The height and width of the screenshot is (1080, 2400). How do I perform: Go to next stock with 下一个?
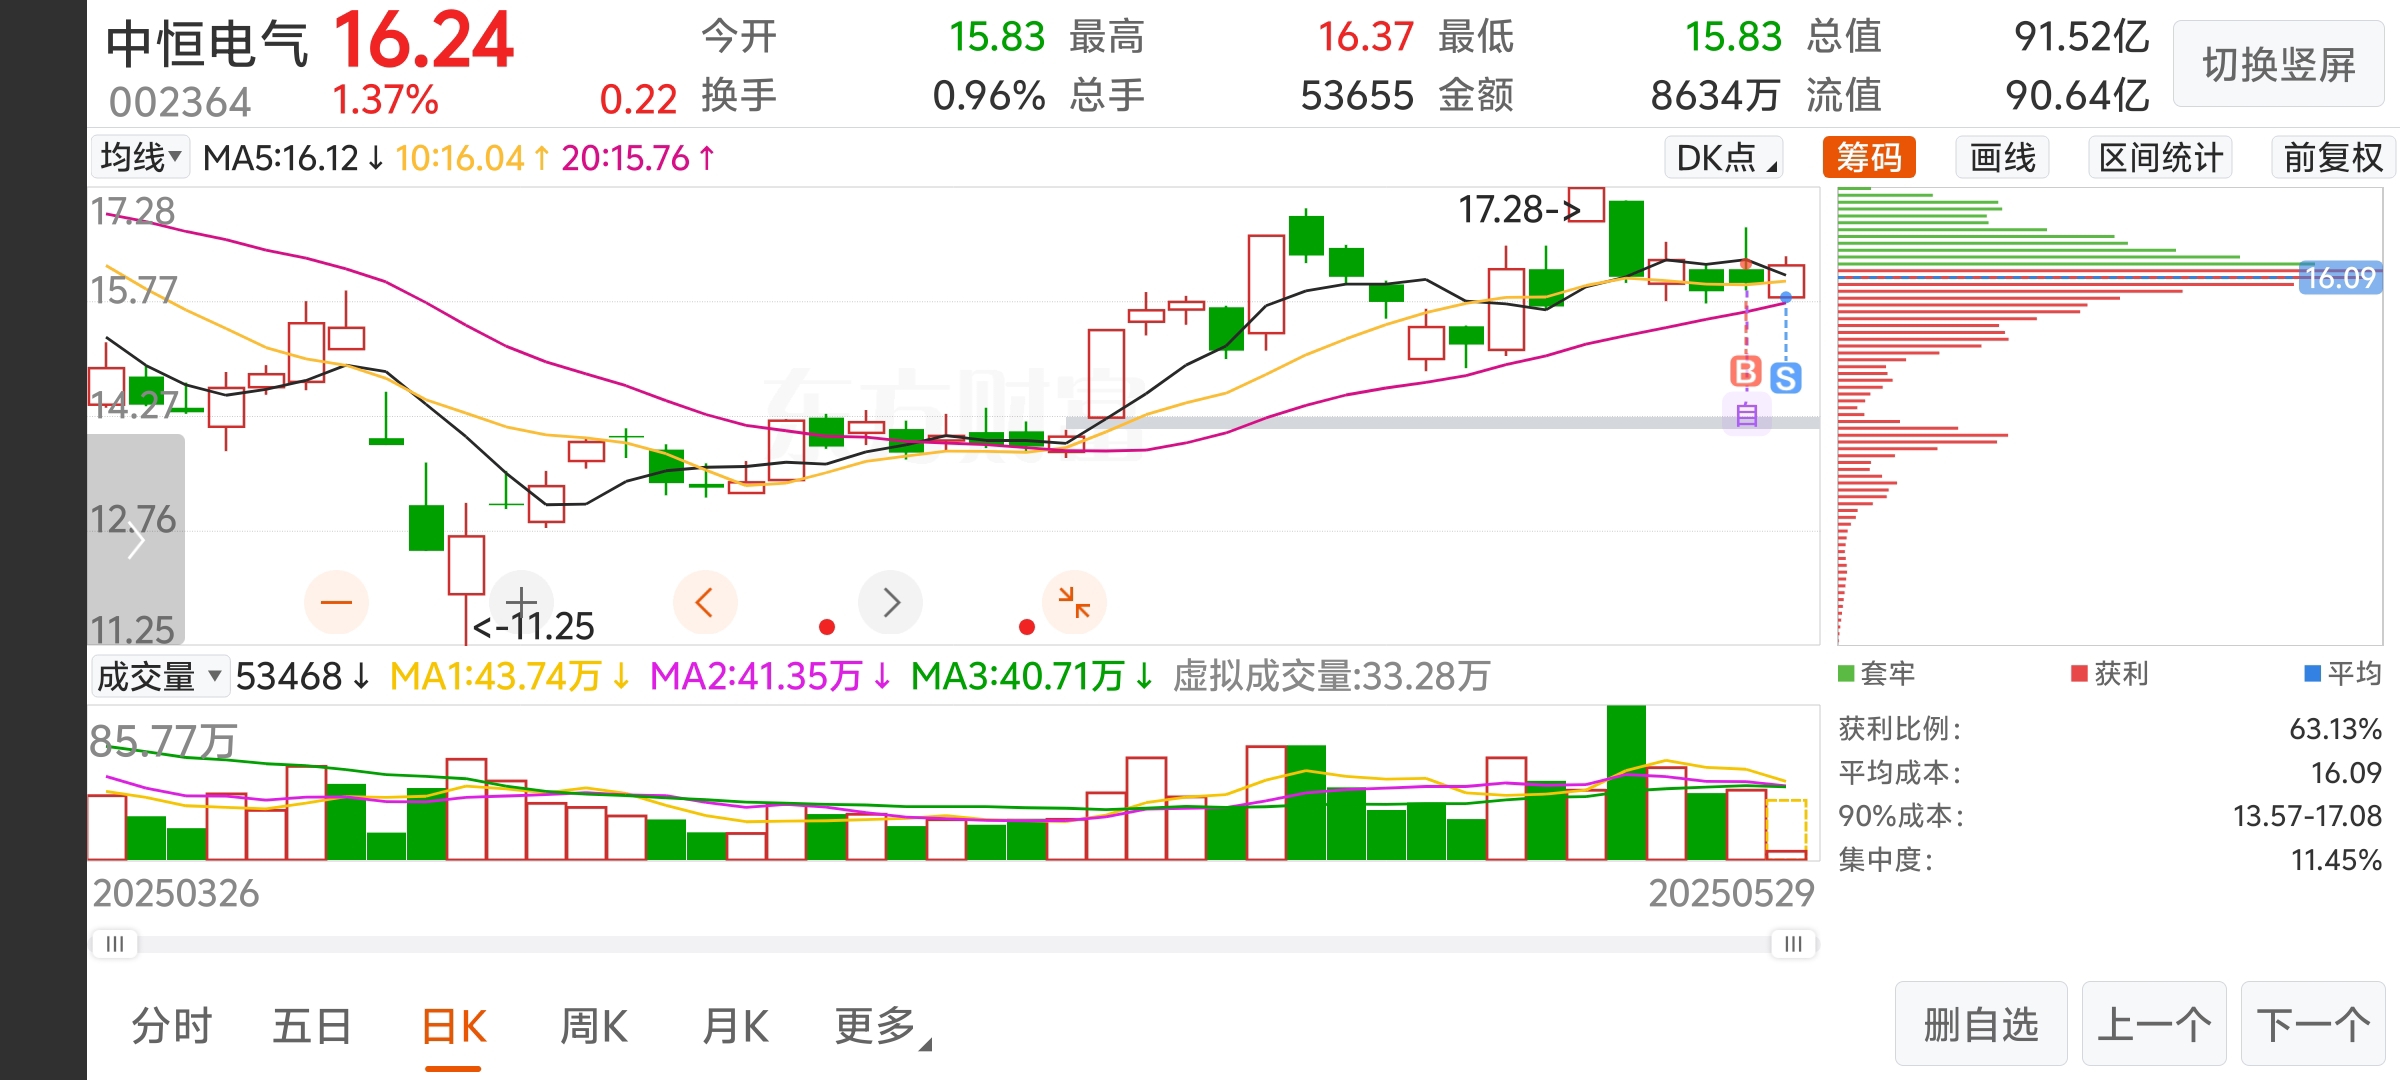click(x=2313, y=1025)
